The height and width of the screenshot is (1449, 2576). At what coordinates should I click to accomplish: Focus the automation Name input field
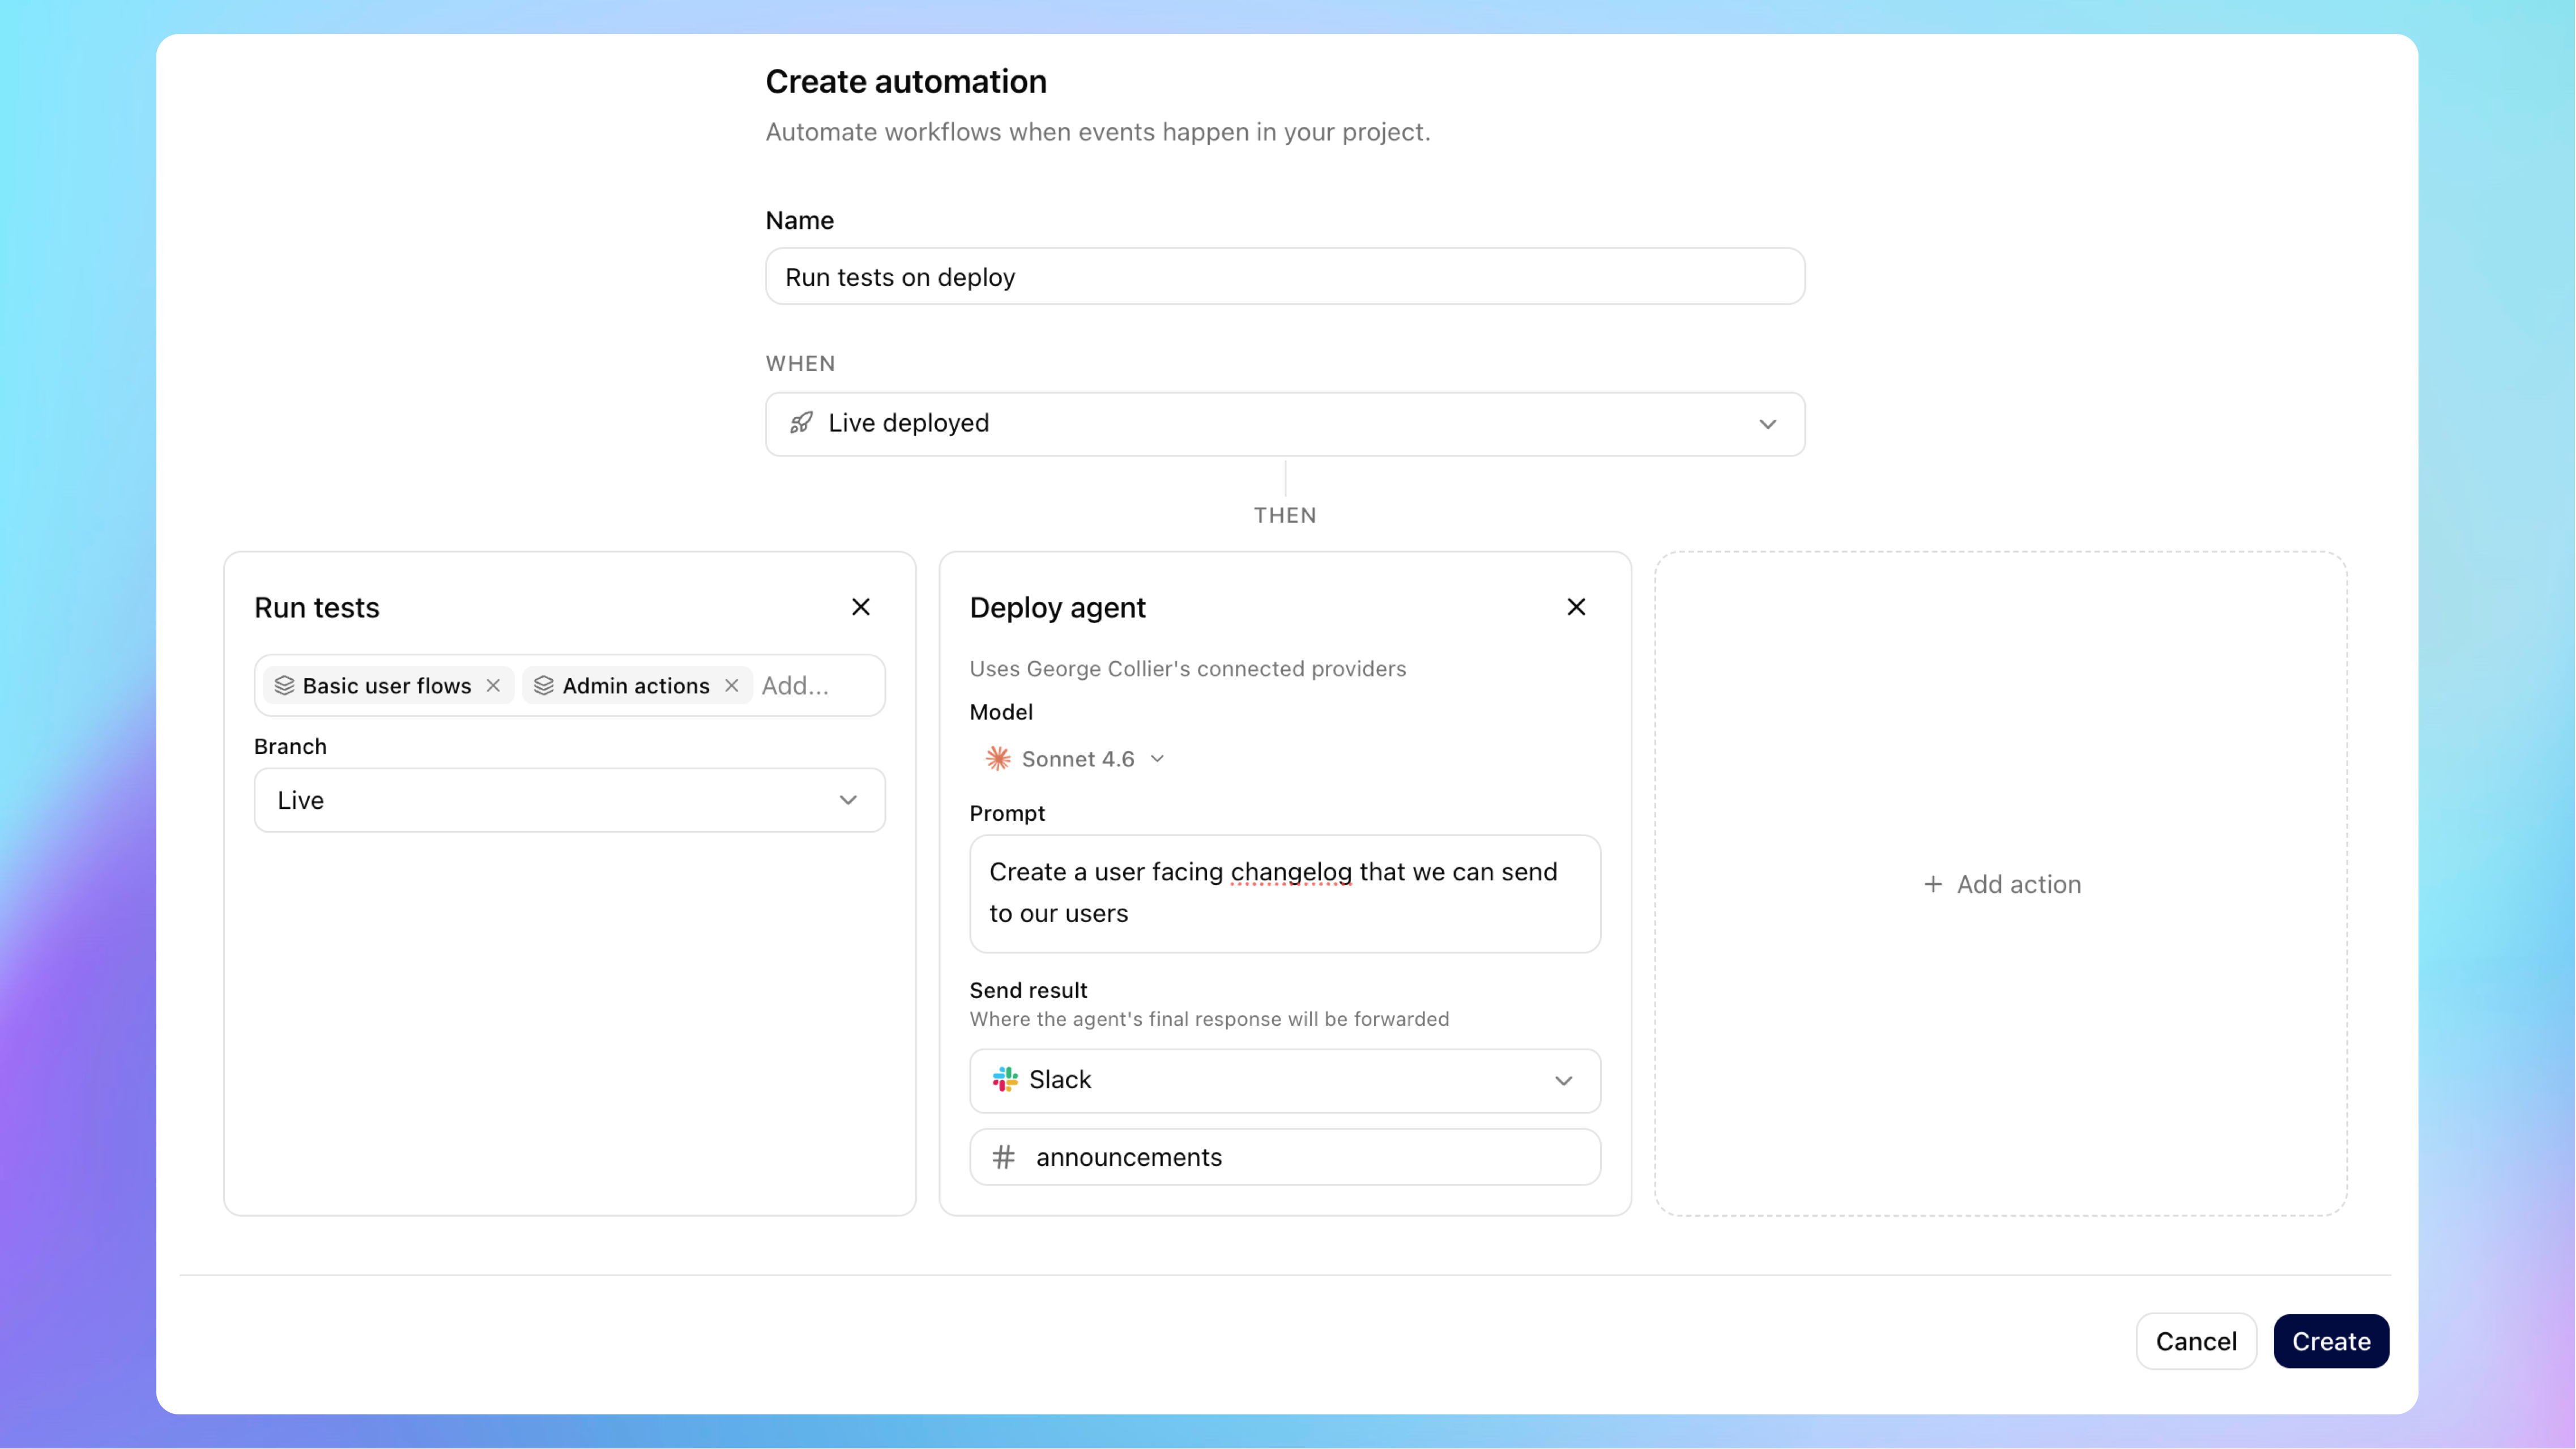tap(1284, 277)
